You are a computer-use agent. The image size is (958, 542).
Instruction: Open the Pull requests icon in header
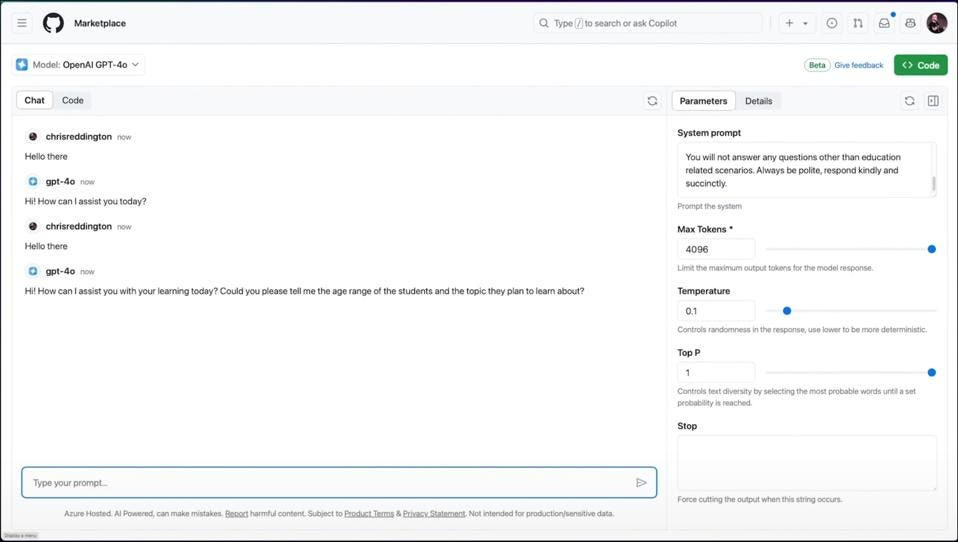click(858, 23)
